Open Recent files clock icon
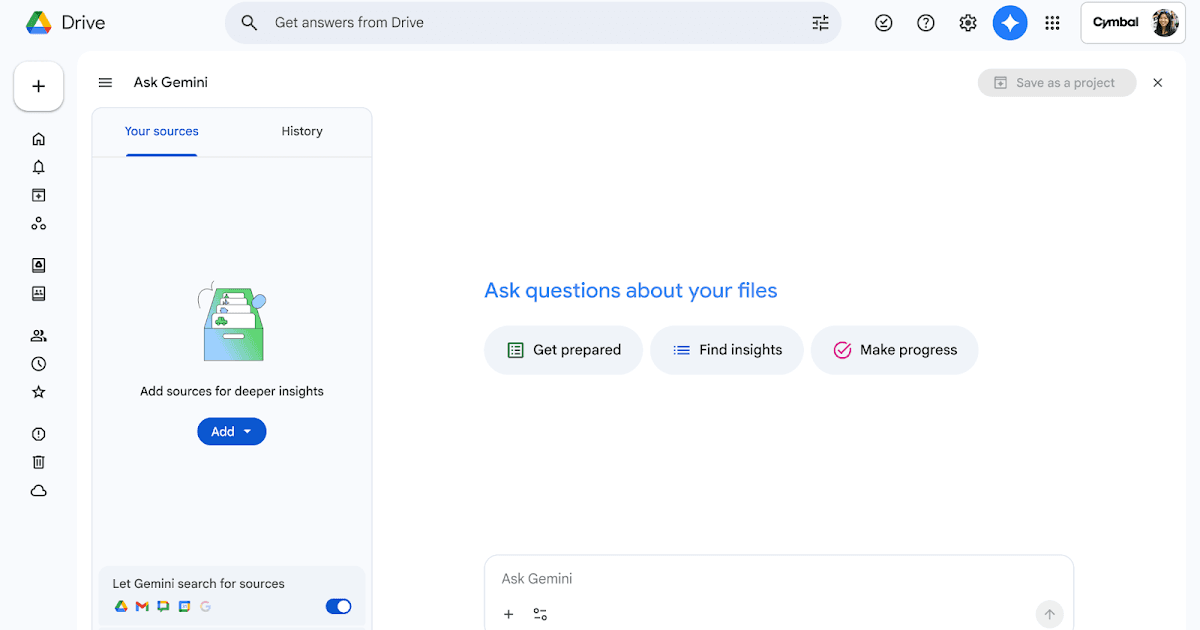 39,364
